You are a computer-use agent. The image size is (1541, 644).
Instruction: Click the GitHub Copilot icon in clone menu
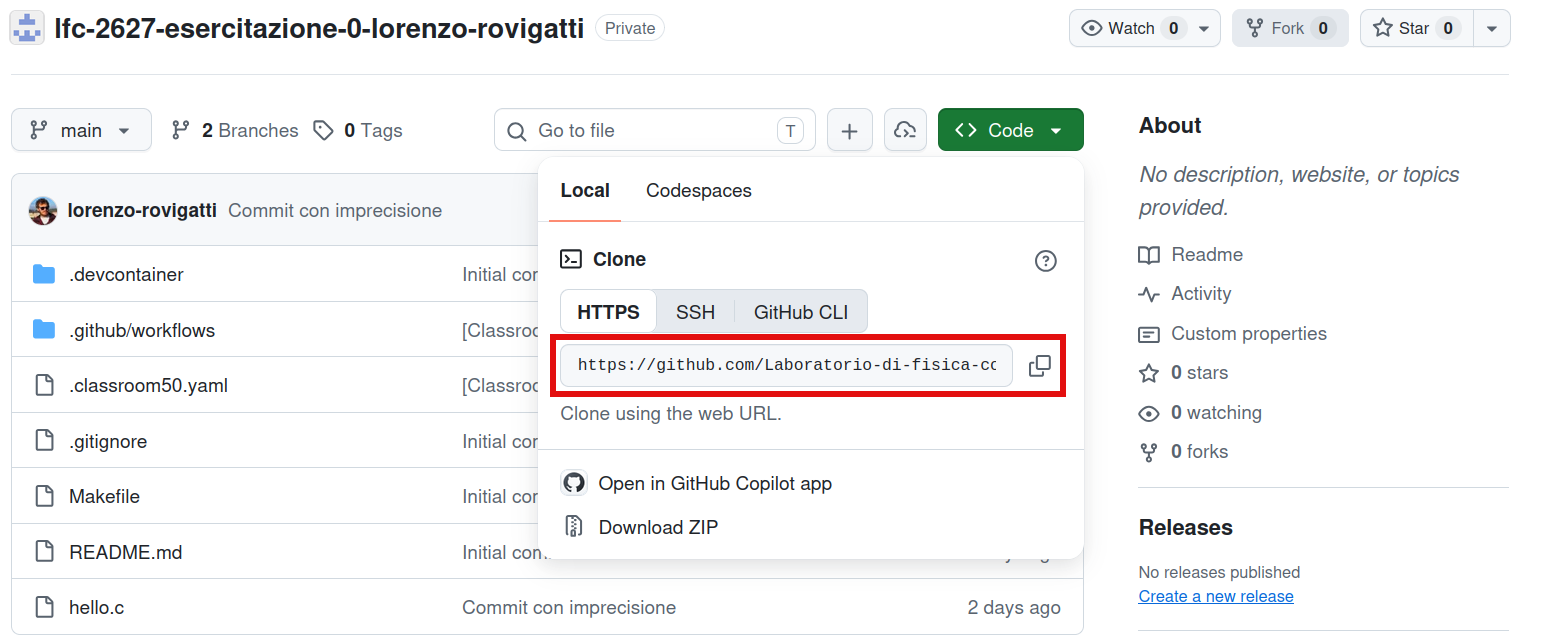(573, 483)
